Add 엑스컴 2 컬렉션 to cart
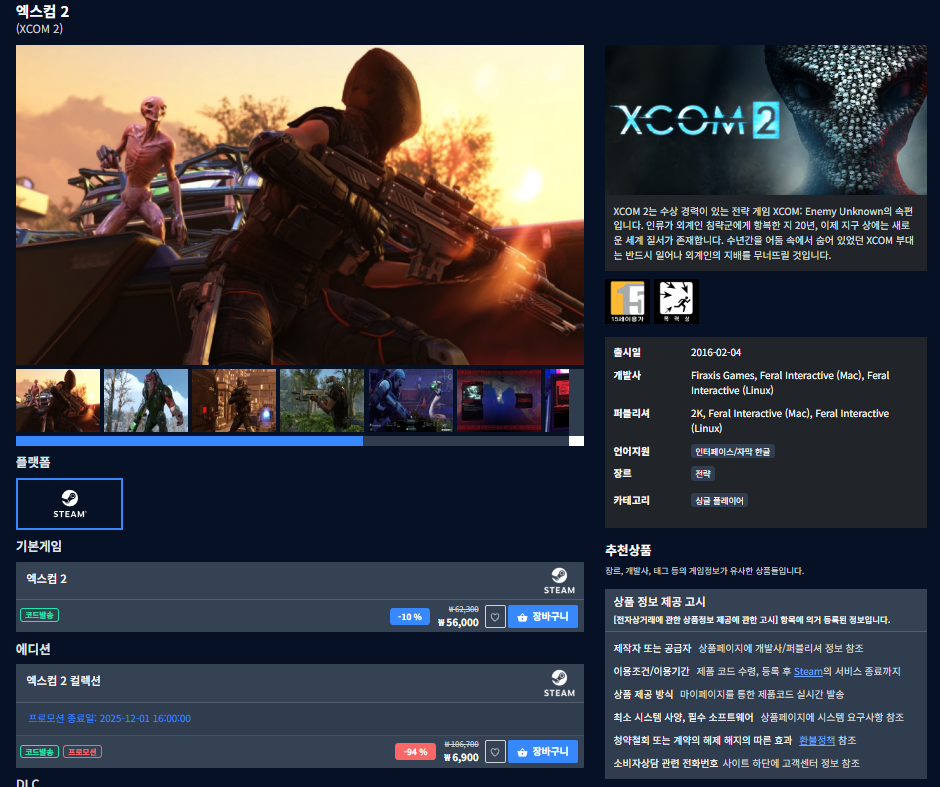This screenshot has height=787, width=940. click(543, 752)
